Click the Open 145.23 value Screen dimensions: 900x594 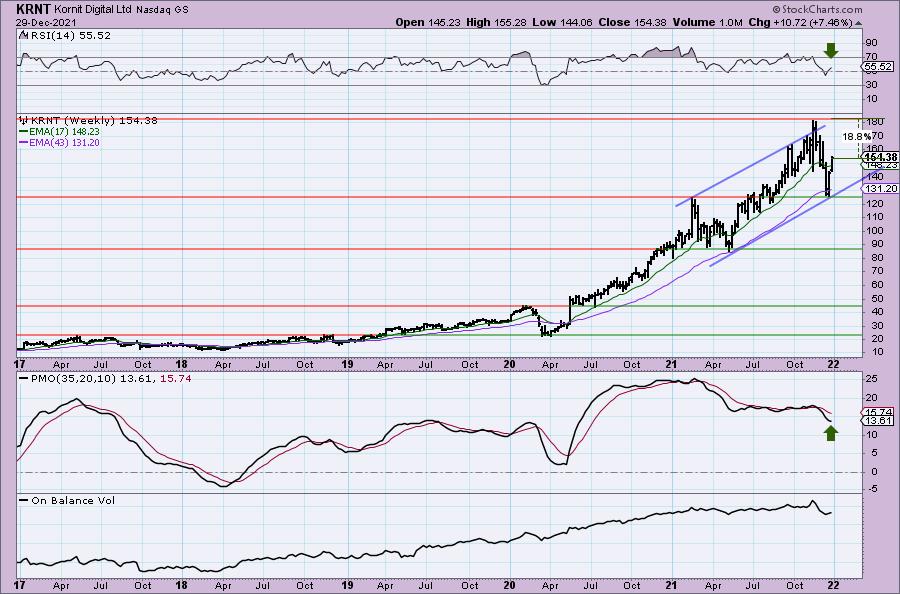tap(429, 22)
